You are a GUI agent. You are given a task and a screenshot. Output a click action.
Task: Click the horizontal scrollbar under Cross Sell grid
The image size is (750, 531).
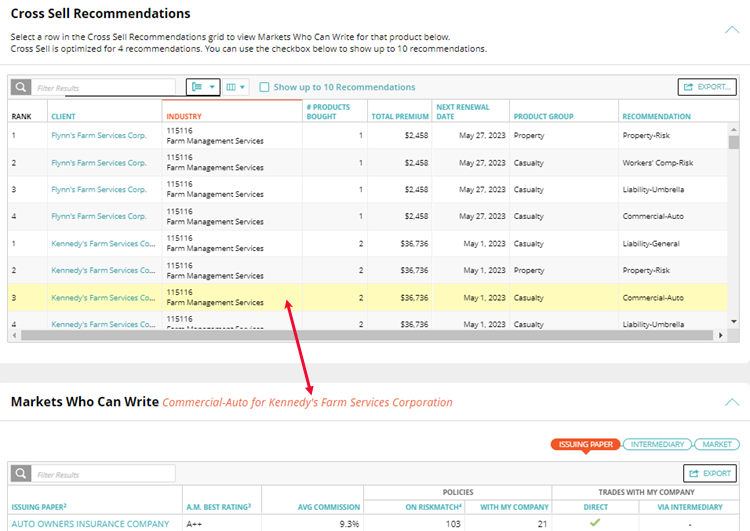(300, 335)
